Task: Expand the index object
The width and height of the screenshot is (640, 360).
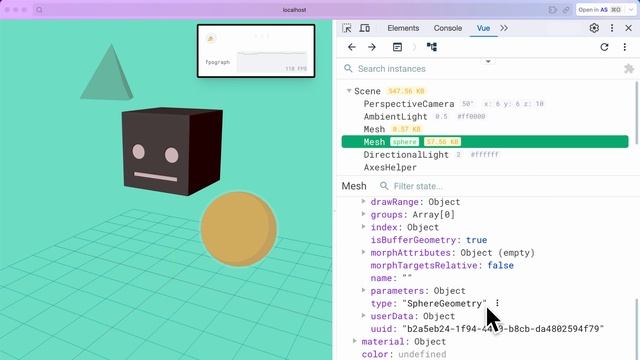Action: [x=363, y=227]
